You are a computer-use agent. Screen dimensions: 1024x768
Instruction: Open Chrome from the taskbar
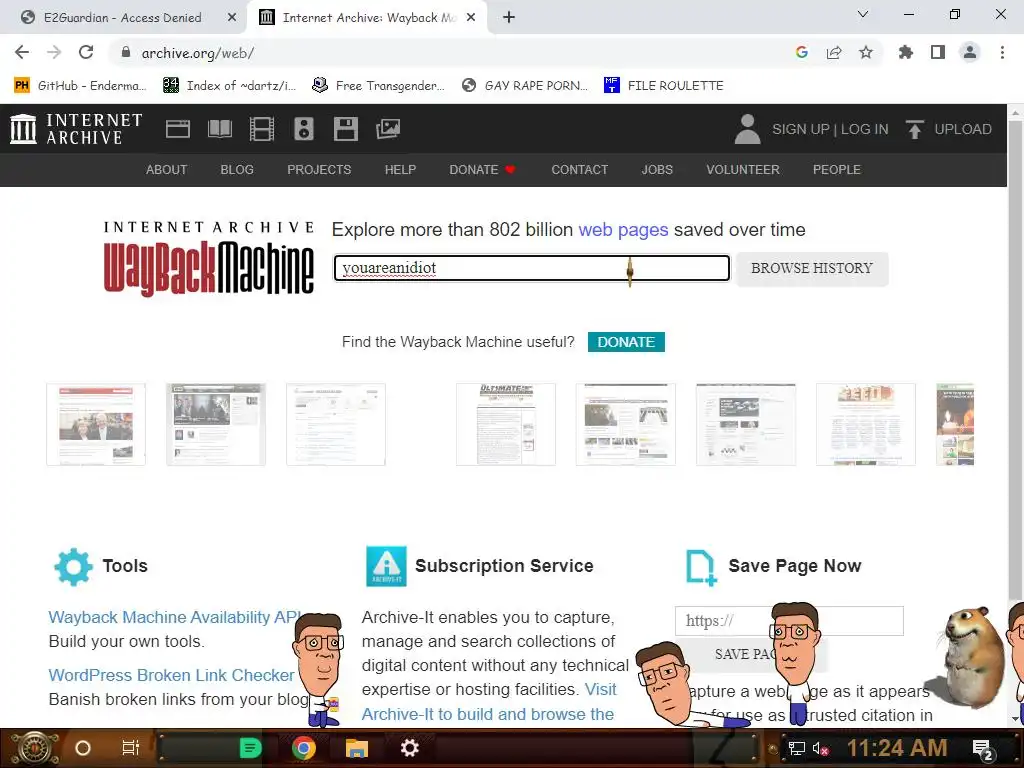[x=304, y=748]
